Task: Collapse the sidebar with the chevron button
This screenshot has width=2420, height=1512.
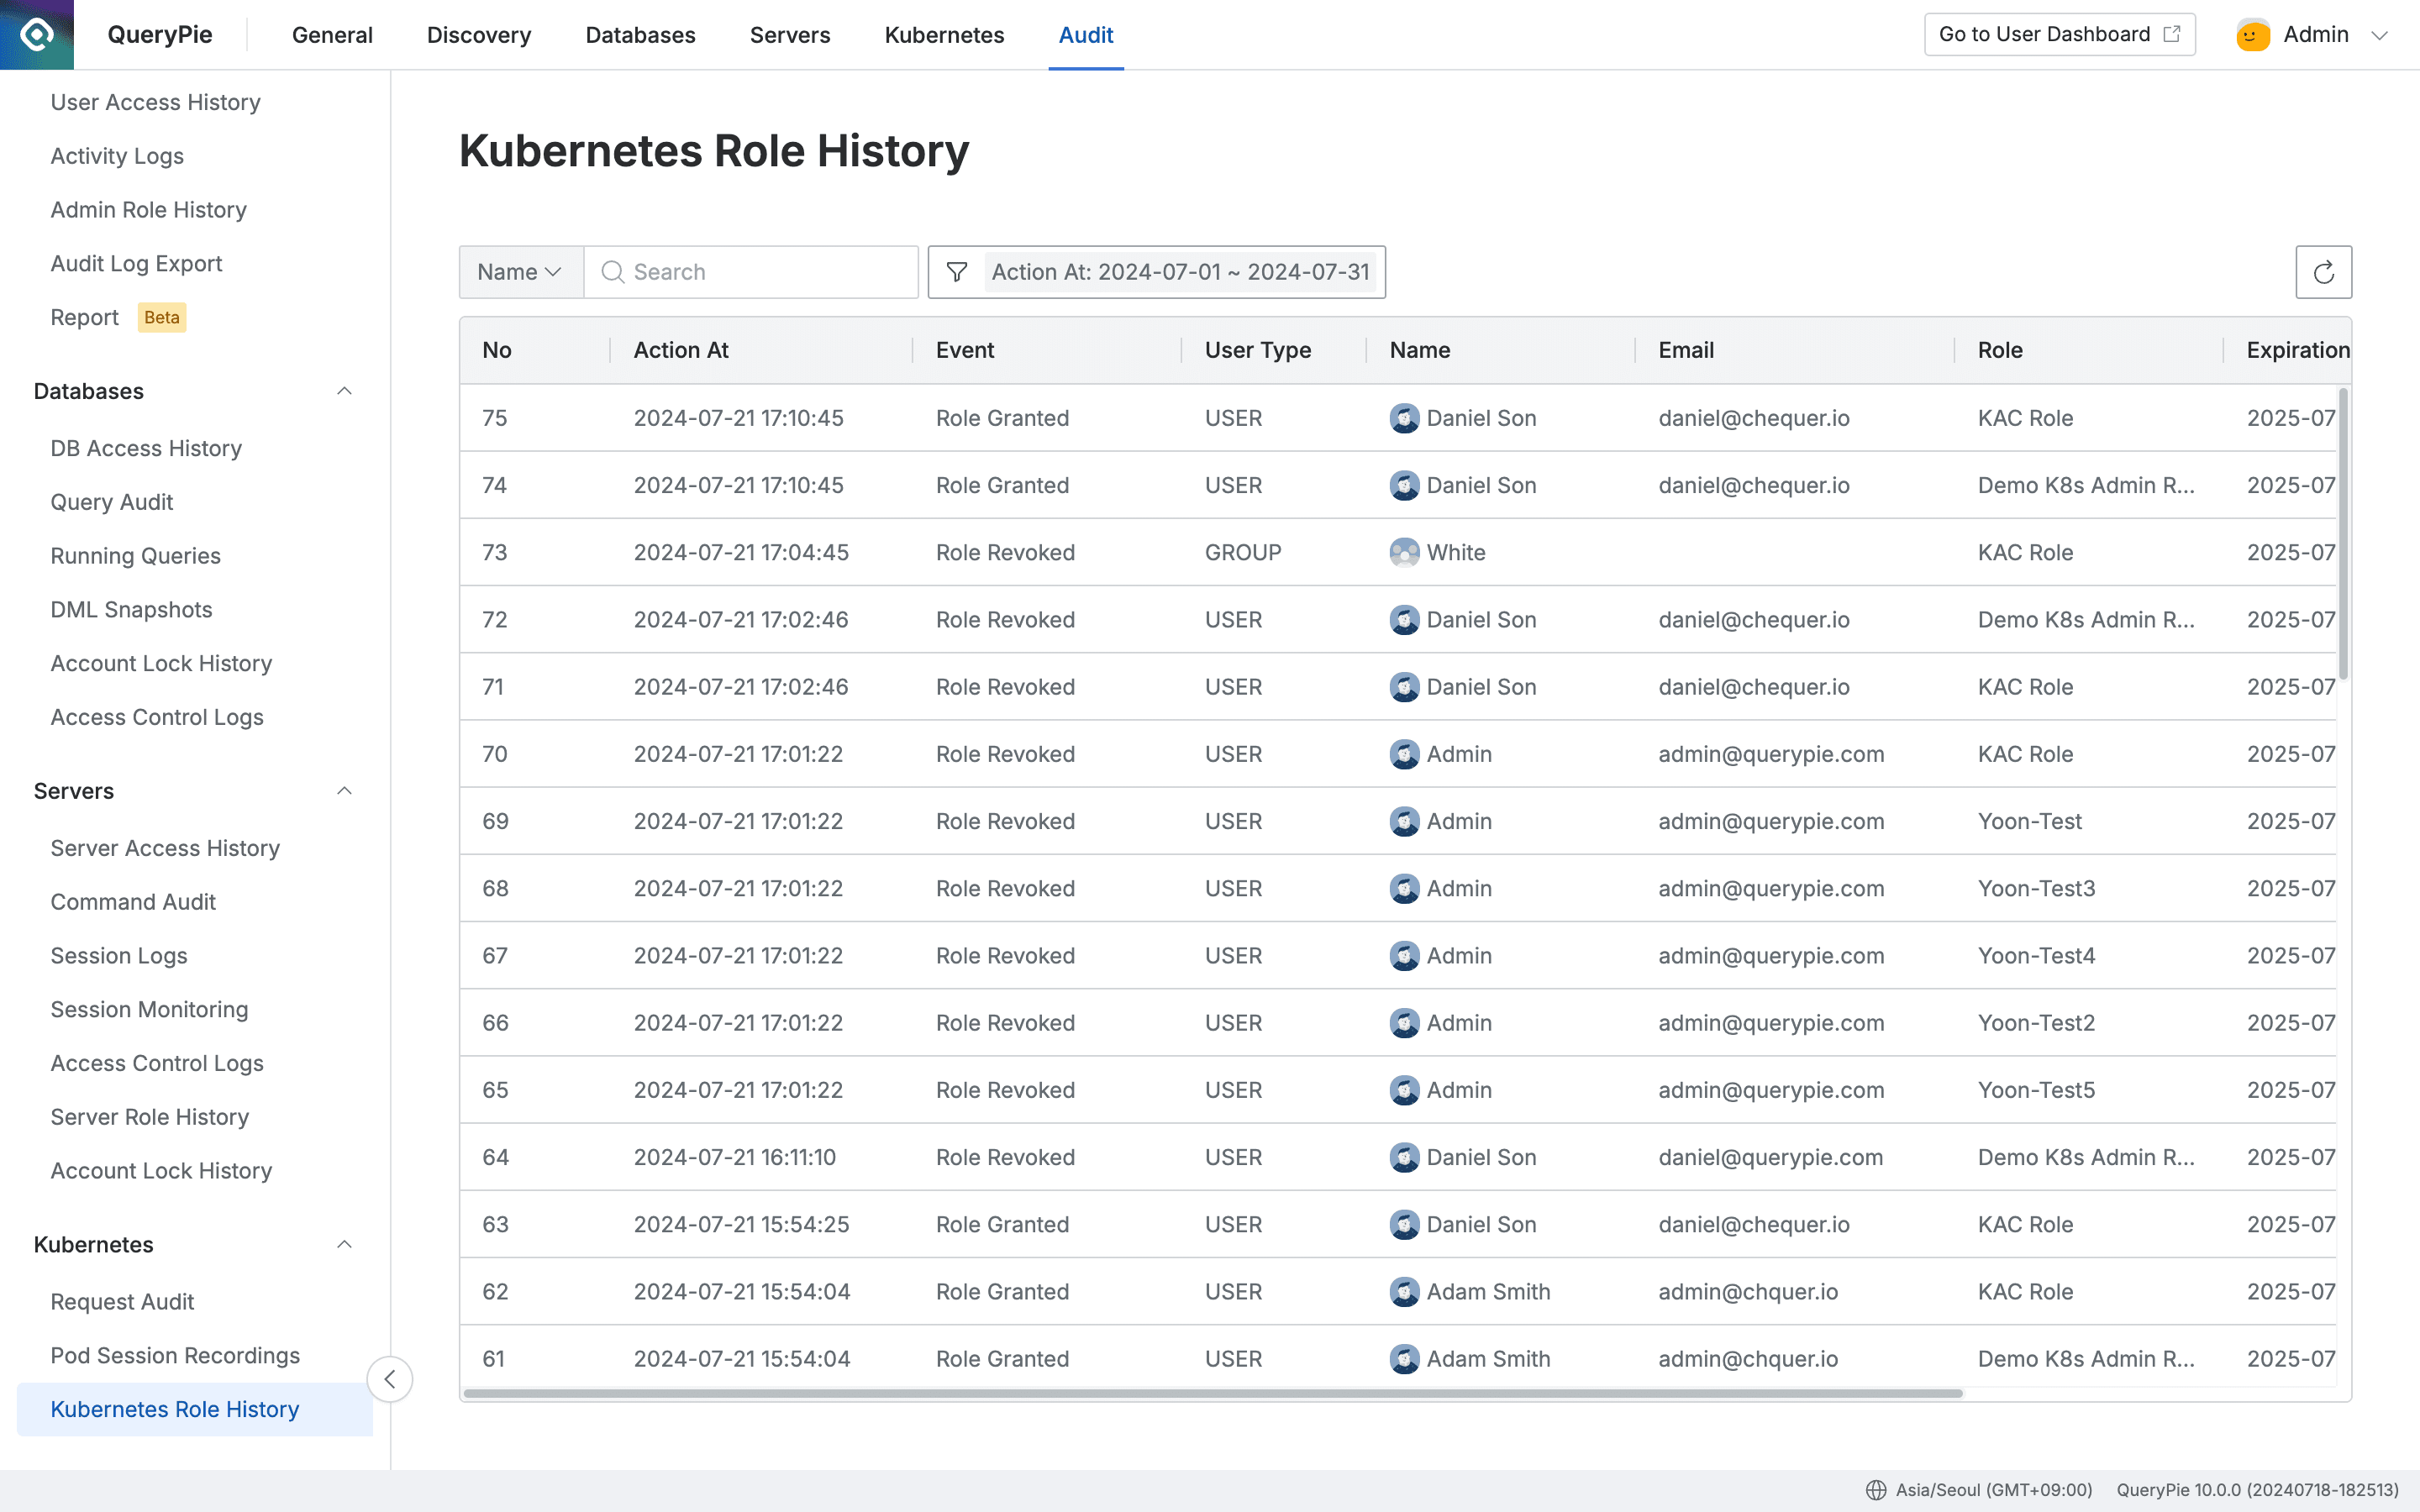Action: point(390,1378)
